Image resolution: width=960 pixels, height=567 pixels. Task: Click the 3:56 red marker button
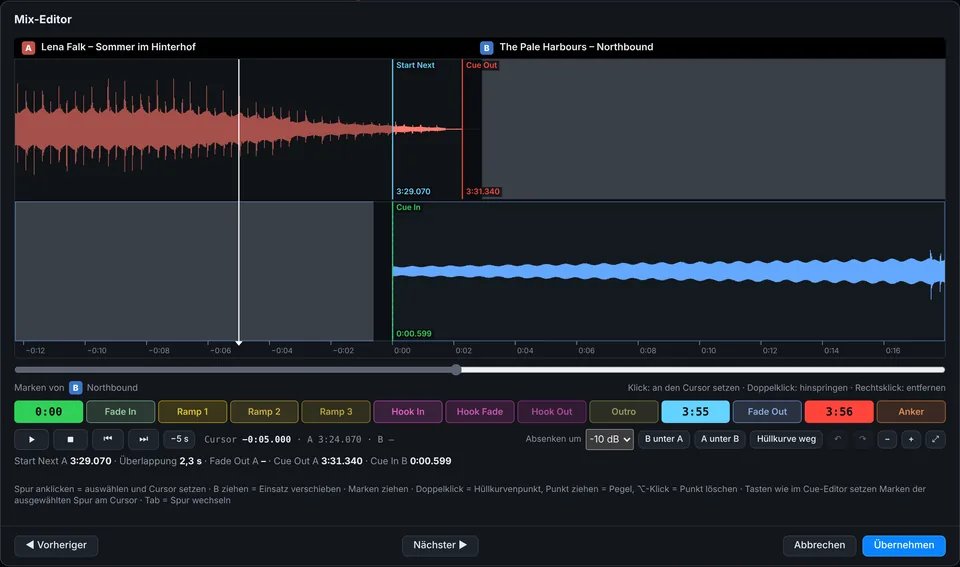(839, 411)
